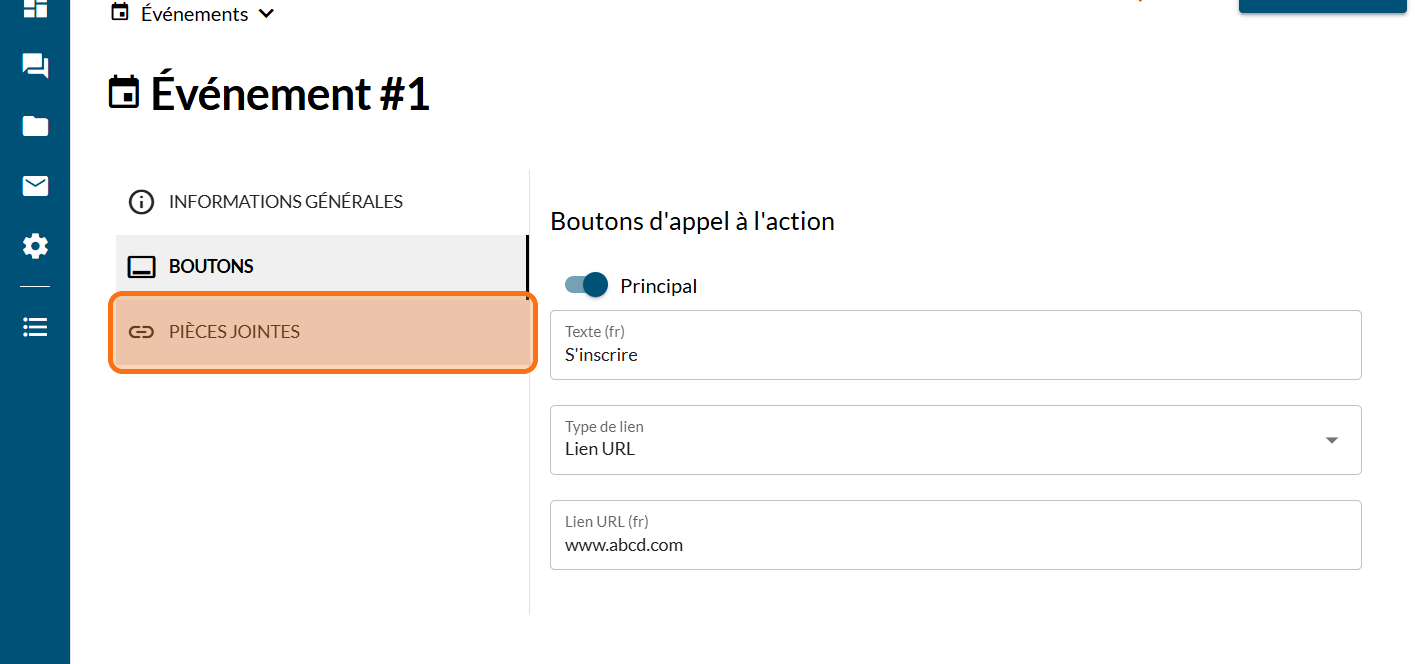Open the Type de lien dropdown
The height and width of the screenshot is (664, 1427).
tap(1331, 440)
